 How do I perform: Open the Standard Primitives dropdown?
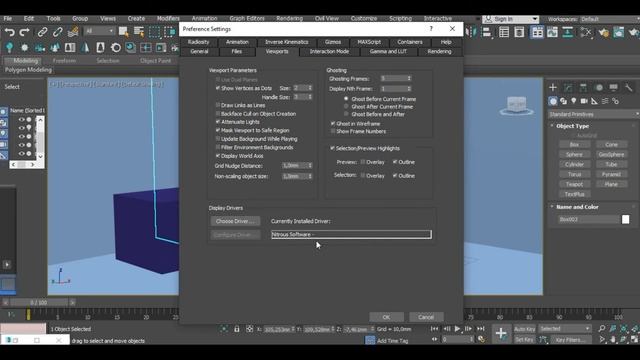(x=593, y=114)
